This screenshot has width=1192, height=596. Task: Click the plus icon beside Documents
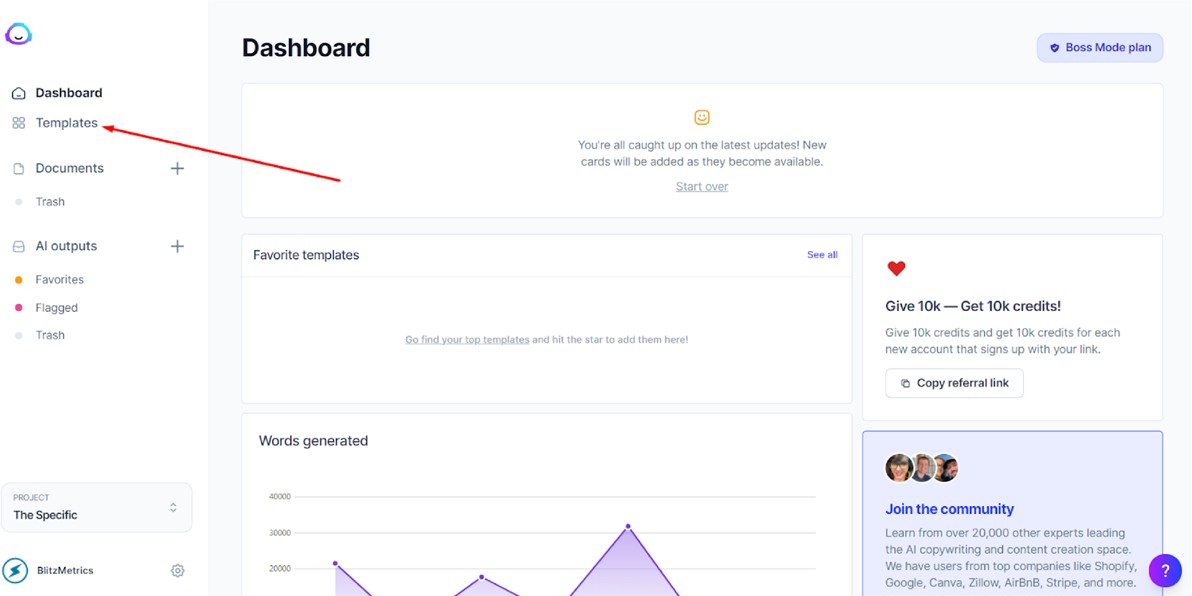tap(177, 169)
